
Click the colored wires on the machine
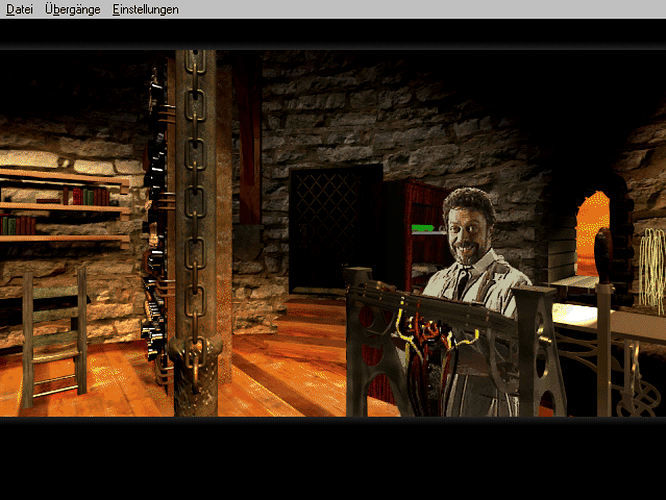click(433, 333)
